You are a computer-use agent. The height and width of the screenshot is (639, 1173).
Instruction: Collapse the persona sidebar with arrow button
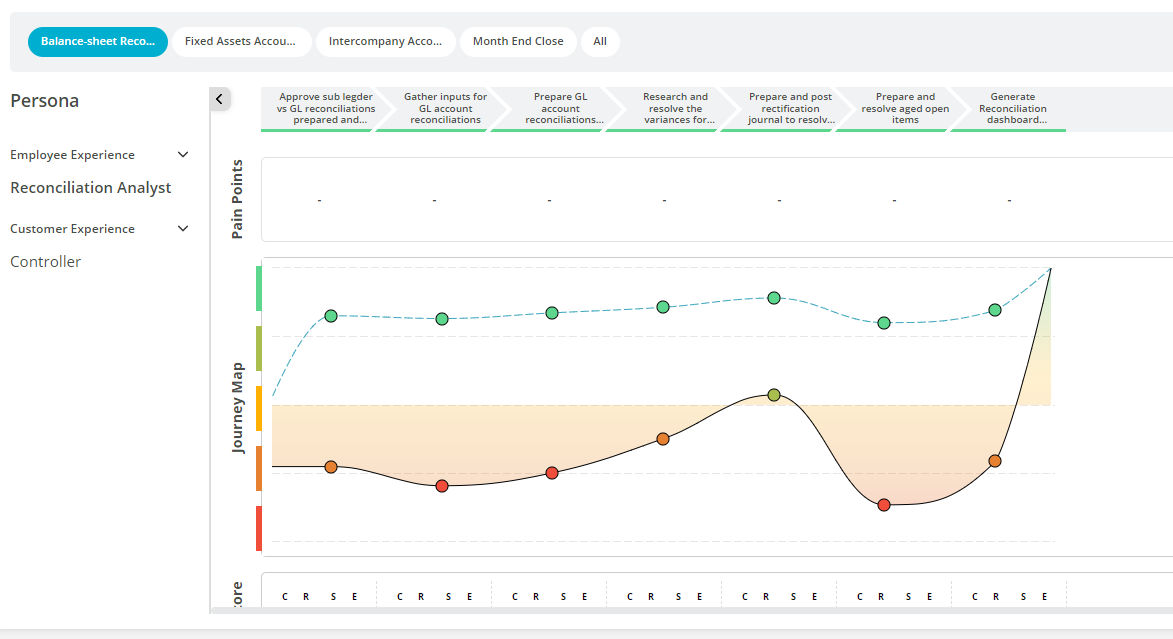[x=220, y=99]
